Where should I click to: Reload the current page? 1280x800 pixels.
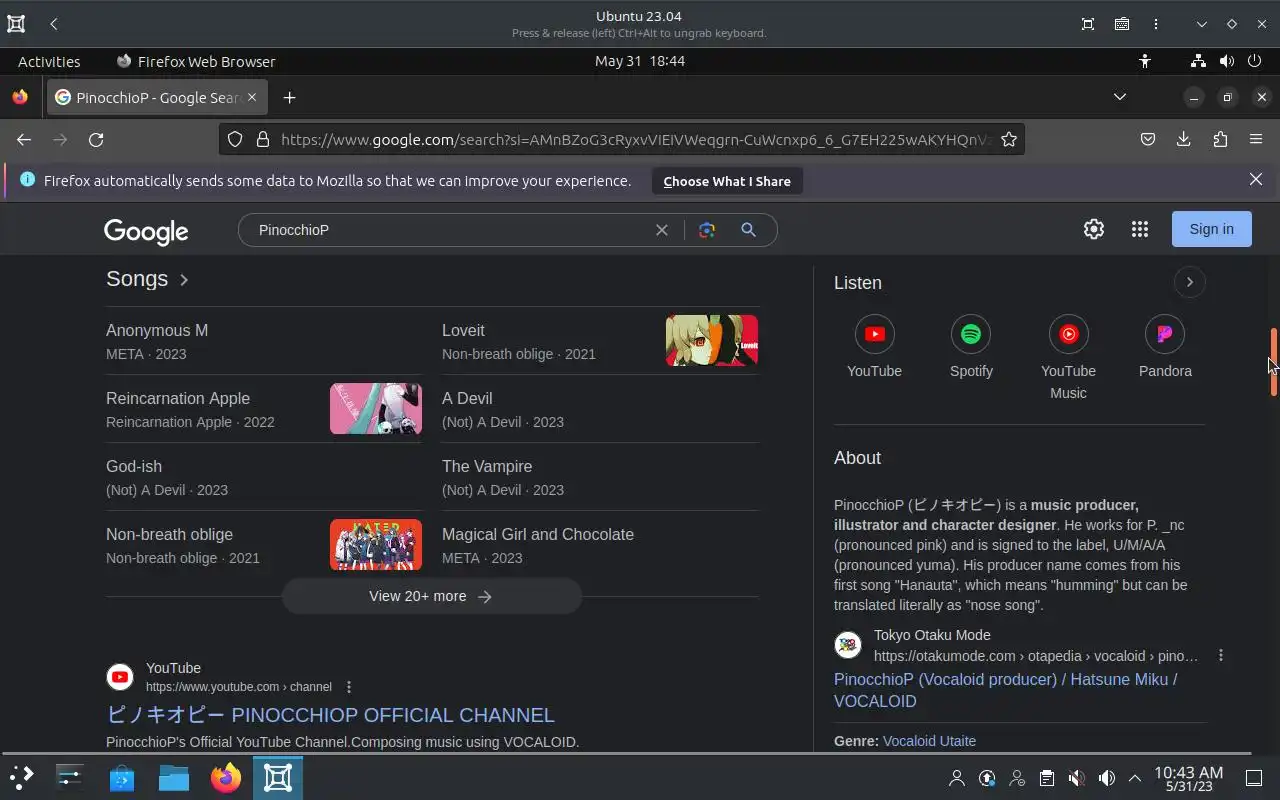pos(96,140)
